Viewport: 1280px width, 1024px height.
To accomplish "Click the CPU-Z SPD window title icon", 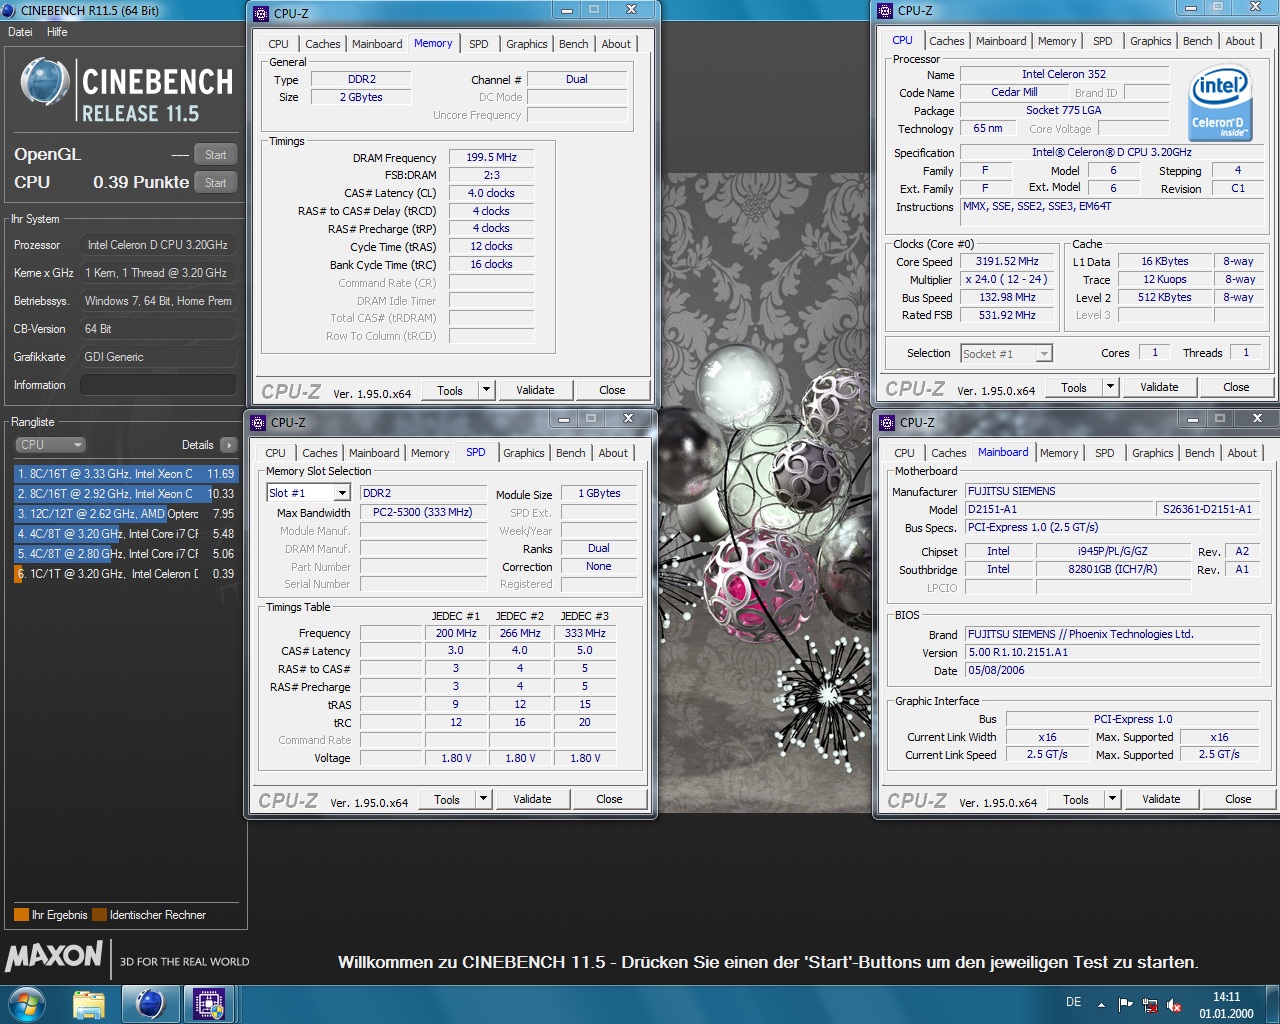I will pos(258,422).
